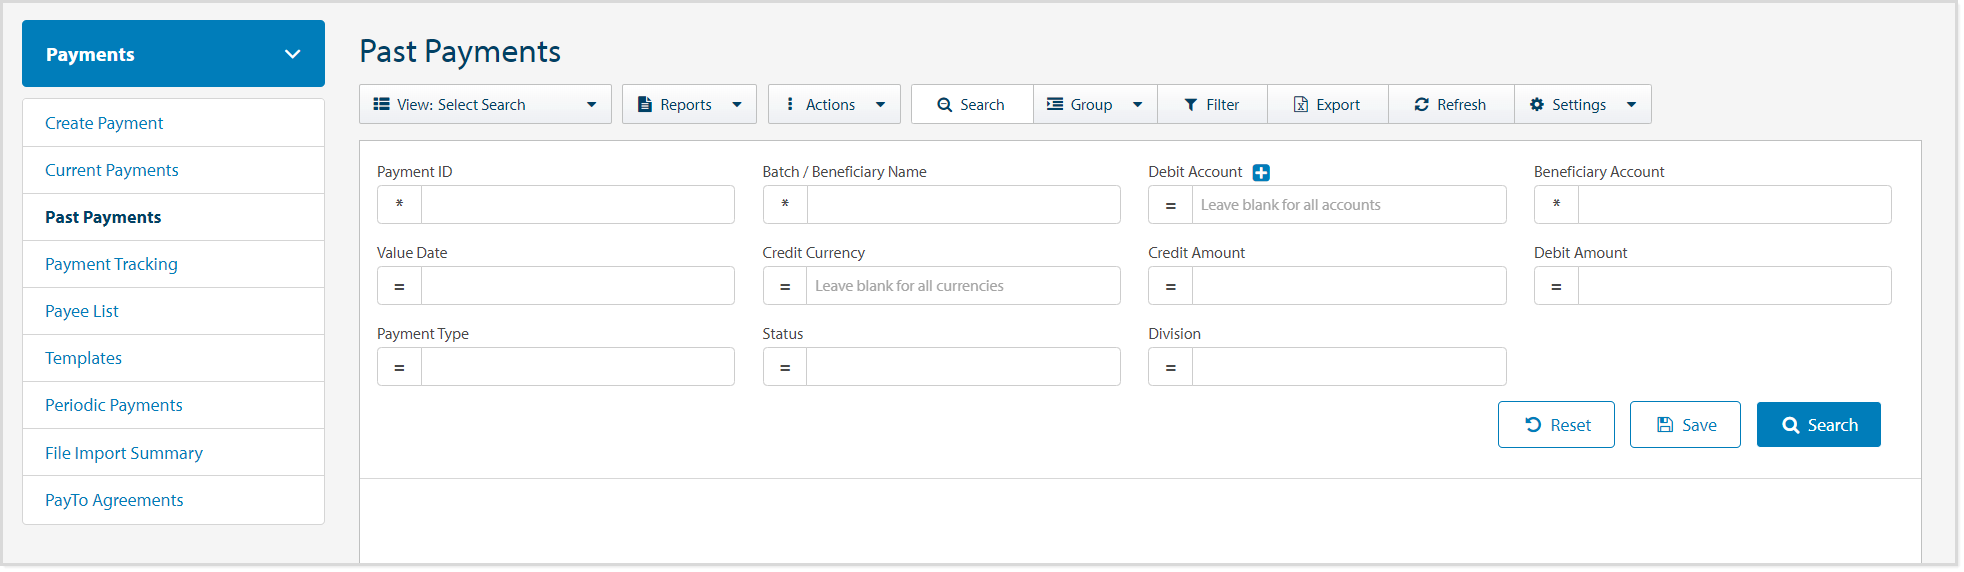1964x572 pixels.
Task: Click the Value Date equals operator
Action: 399,286
